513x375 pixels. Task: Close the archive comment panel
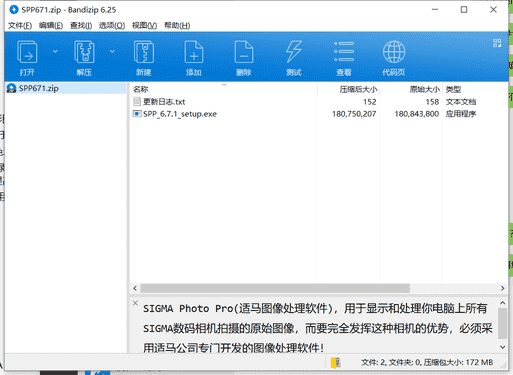click(x=135, y=303)
